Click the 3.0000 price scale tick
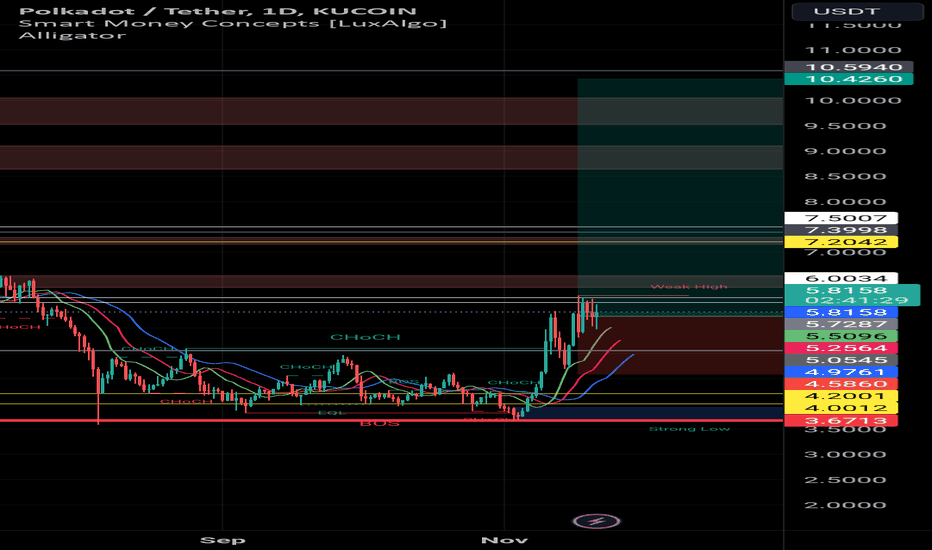Screen dimensions: 932x550 pos(845,454)
